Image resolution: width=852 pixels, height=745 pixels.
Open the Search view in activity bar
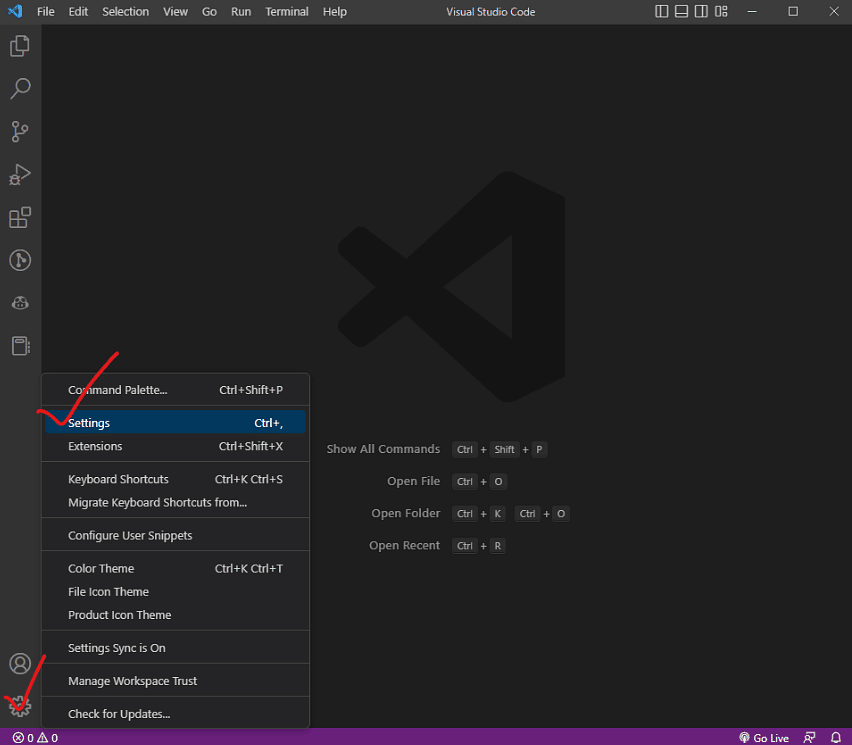(x=20, y=89)
